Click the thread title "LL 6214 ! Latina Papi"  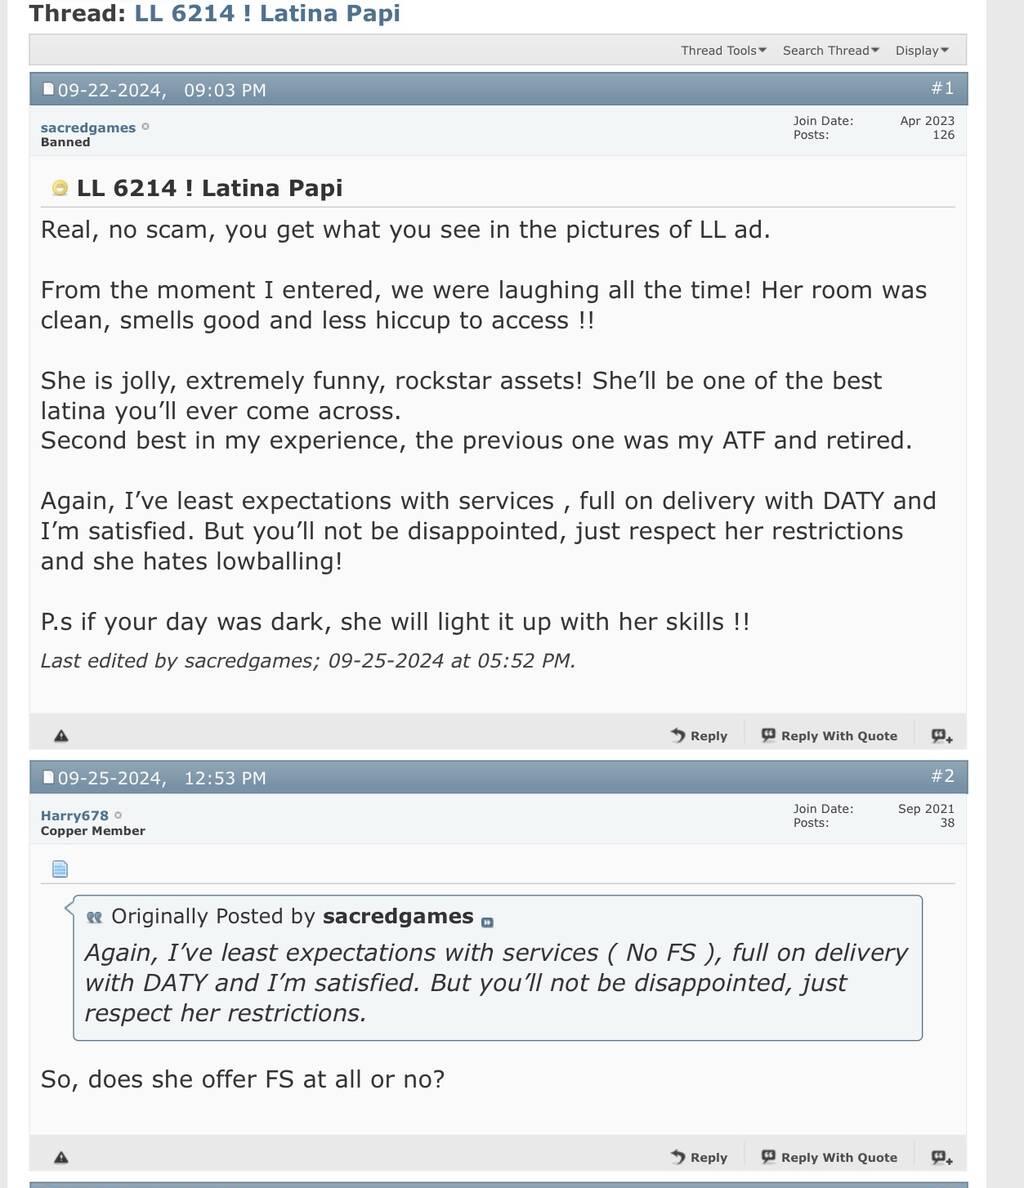click(x=267, y=14)
